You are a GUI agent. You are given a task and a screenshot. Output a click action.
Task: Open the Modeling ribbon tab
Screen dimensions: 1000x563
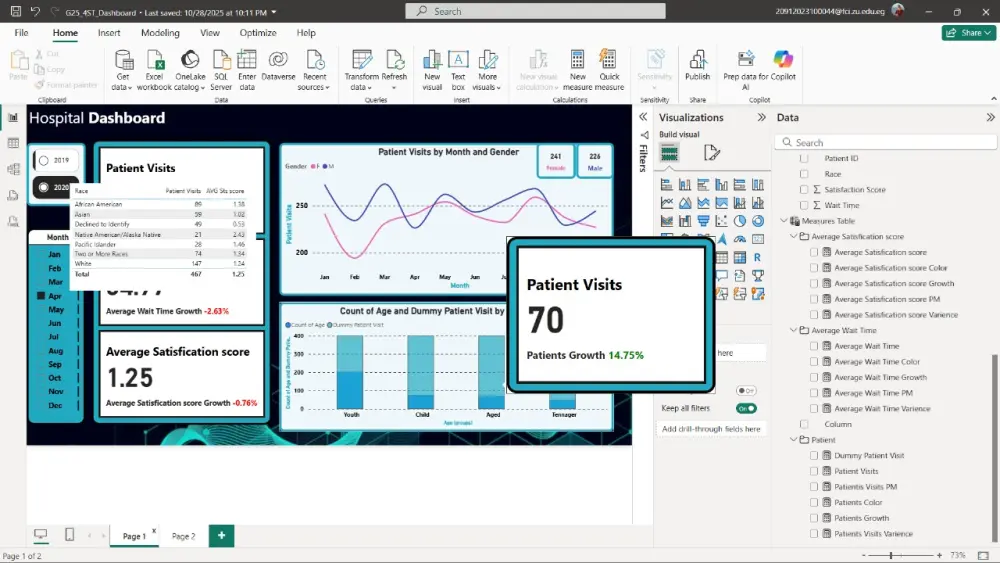pyautogui.click(x=160, y=33)
